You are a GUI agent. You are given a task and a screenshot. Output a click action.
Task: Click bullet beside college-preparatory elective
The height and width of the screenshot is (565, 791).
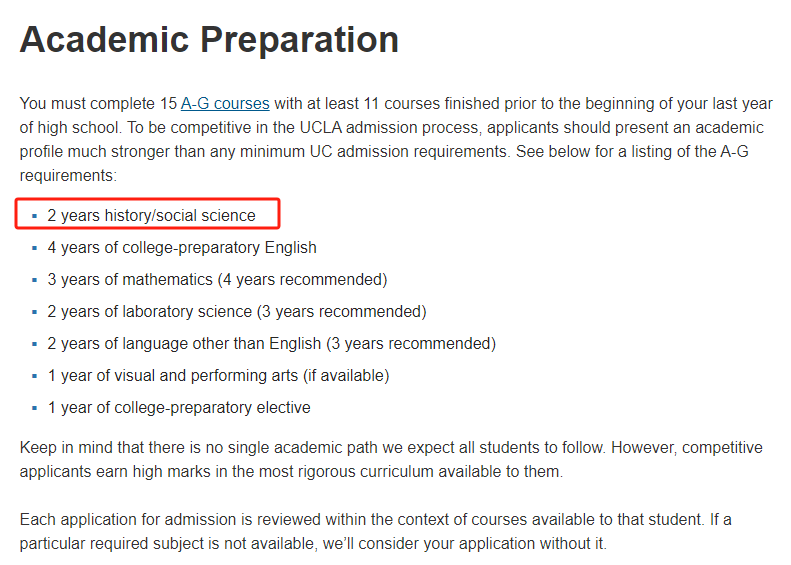34,408
